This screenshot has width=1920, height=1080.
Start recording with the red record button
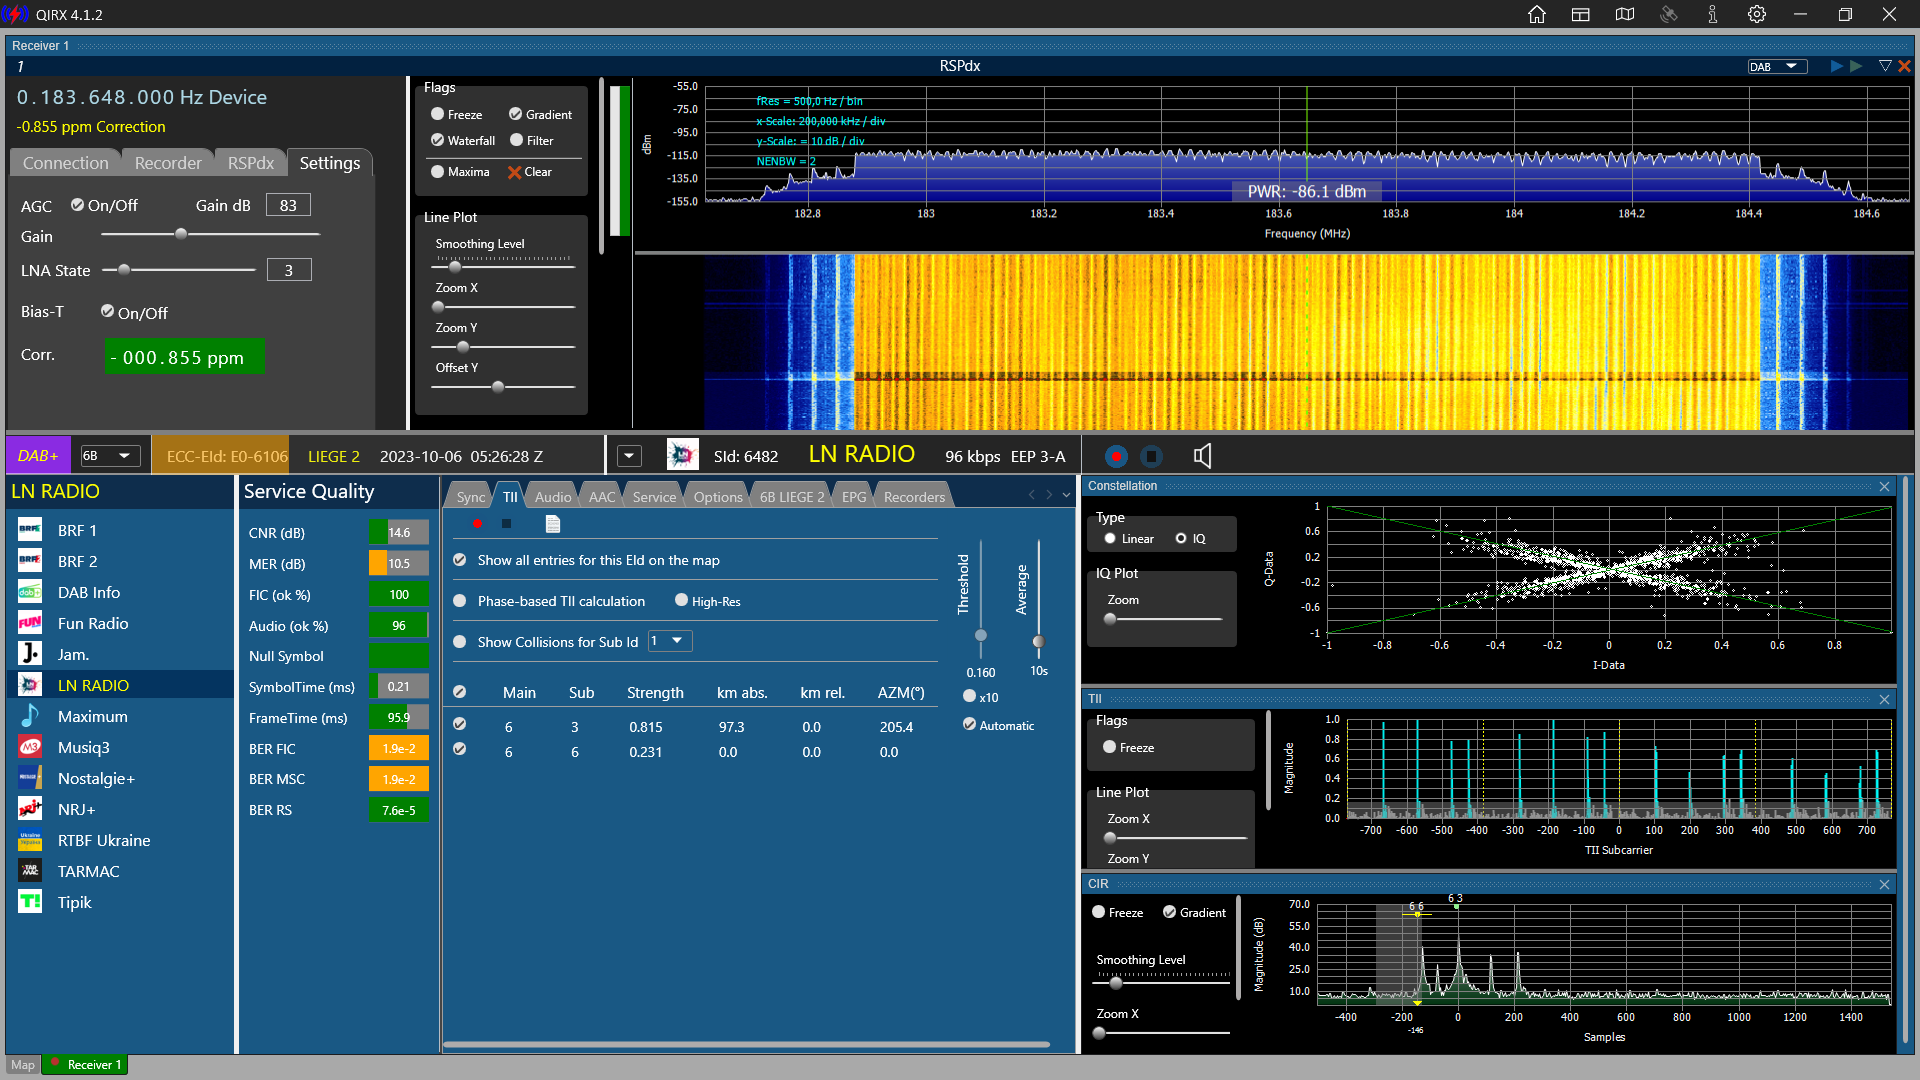pyautogui.click(x=1116, y=456)
